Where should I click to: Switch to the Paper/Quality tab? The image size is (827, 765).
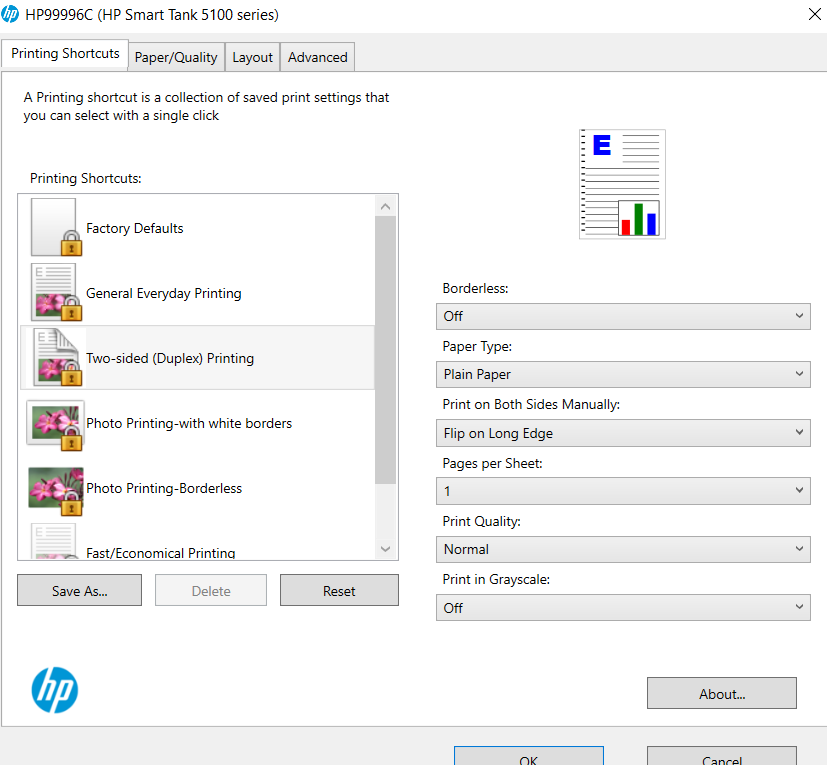click(x=176, y=57)
